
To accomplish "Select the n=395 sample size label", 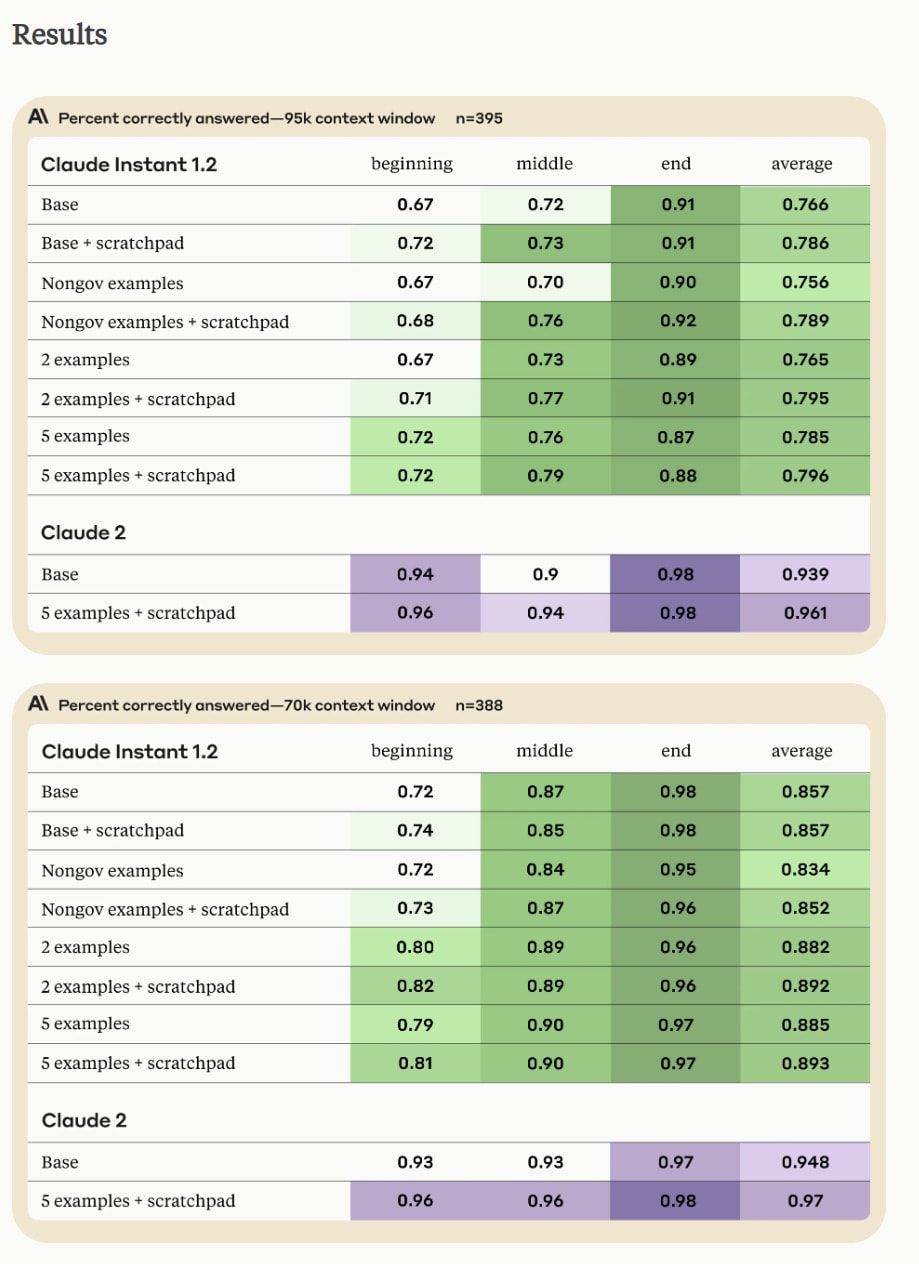I will [478, 118].
